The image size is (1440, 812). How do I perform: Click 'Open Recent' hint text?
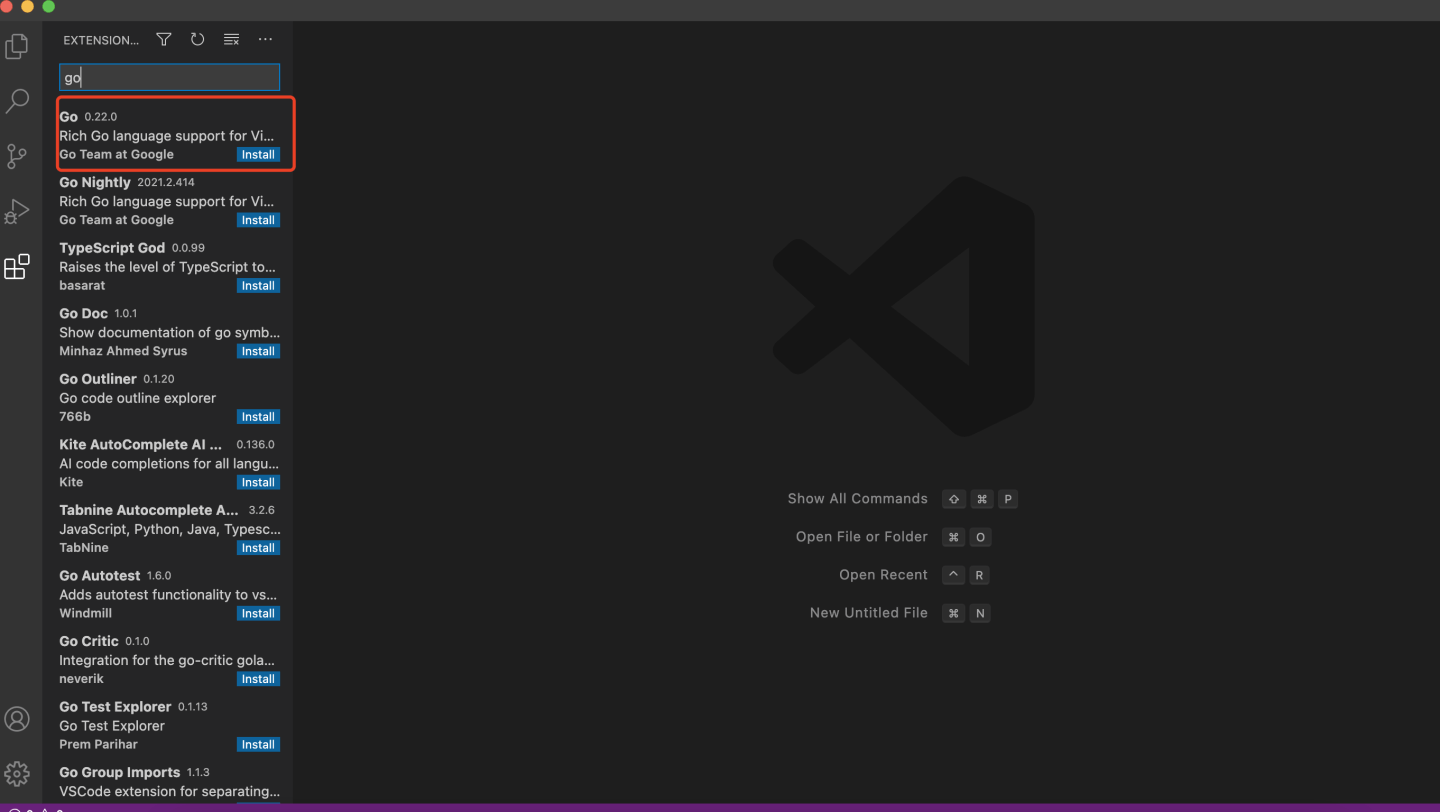(884, 575)
